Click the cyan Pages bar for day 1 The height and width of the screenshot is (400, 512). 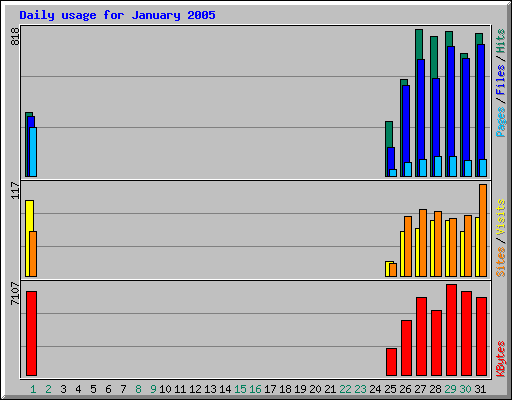(x=33, y=152)
